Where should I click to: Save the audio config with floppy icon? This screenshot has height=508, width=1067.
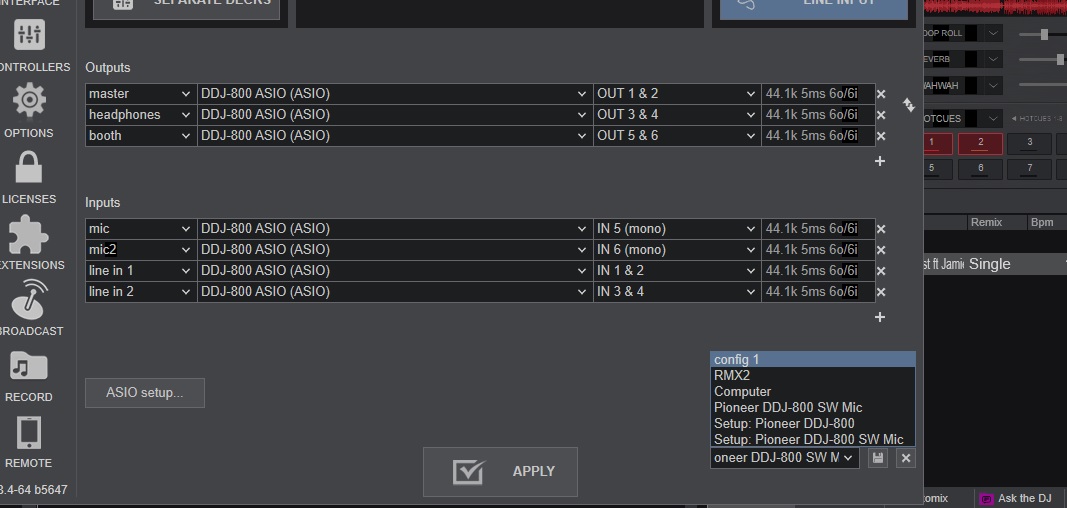pyautogui.click(x=878, y=458)
